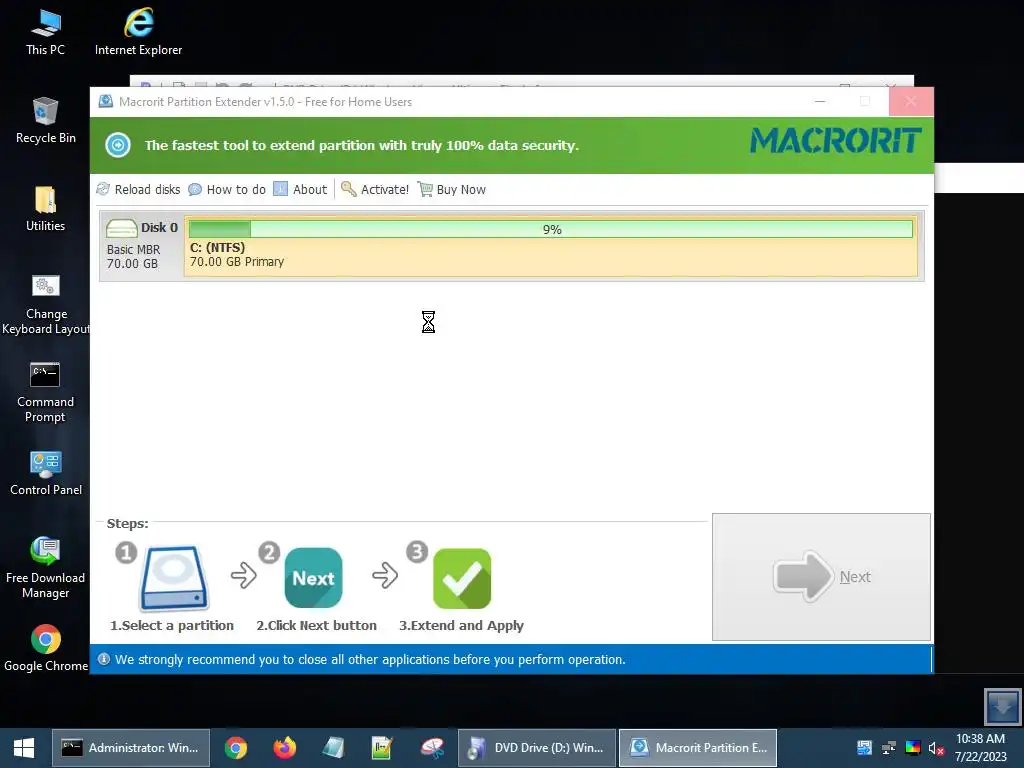
Task: Launch Firefox from the taskbar
Action: (x=285, y=748)
